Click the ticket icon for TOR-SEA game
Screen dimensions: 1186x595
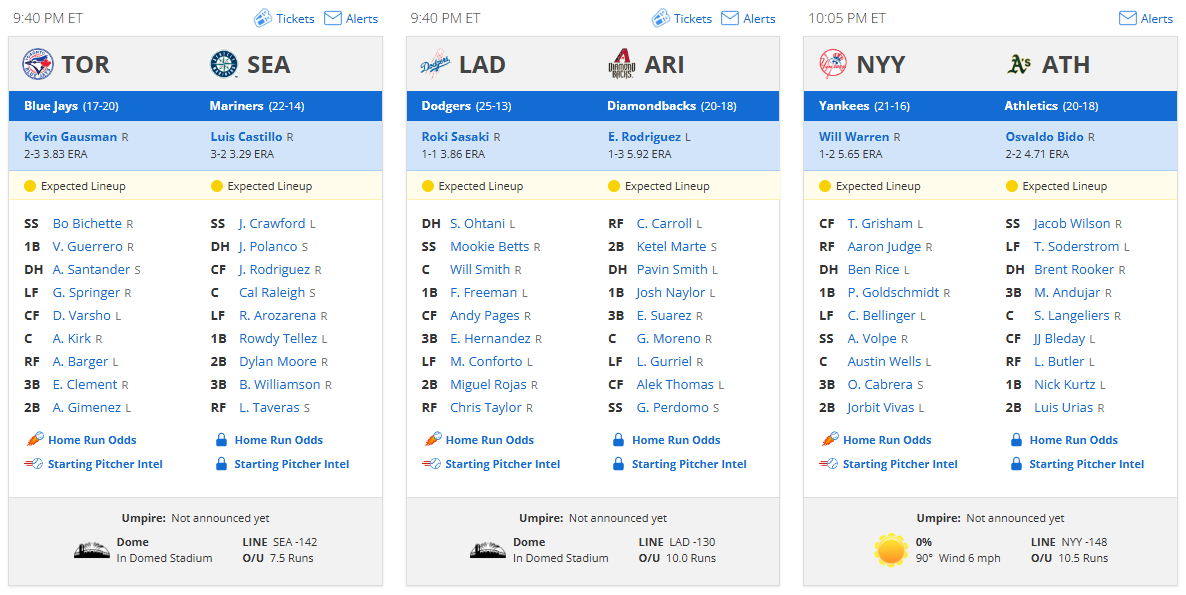tap(262, 18)
